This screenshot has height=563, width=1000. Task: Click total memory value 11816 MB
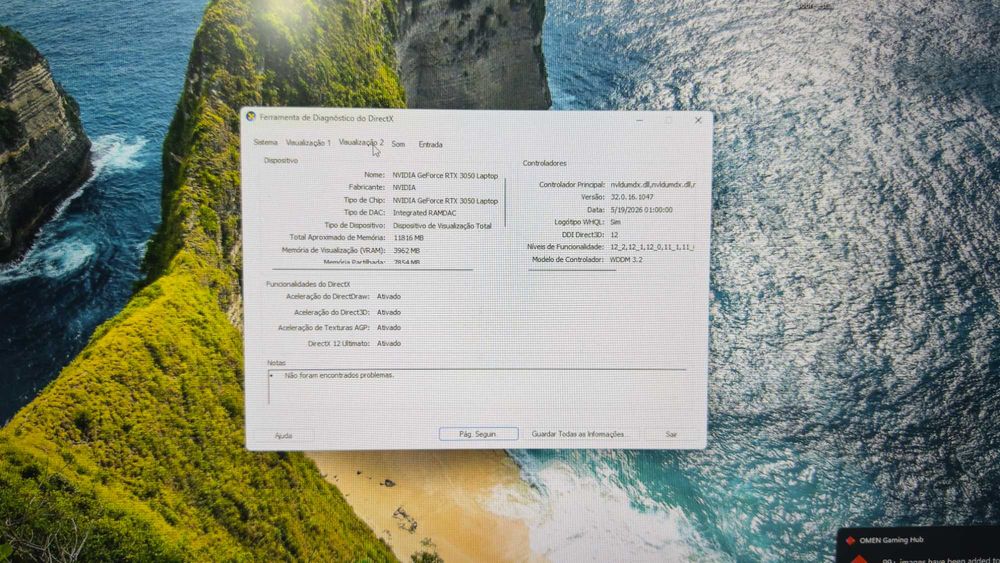click(408, 238)
